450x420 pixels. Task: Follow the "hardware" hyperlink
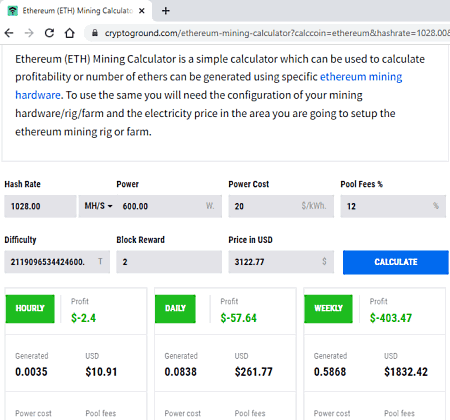pos(38,95)
